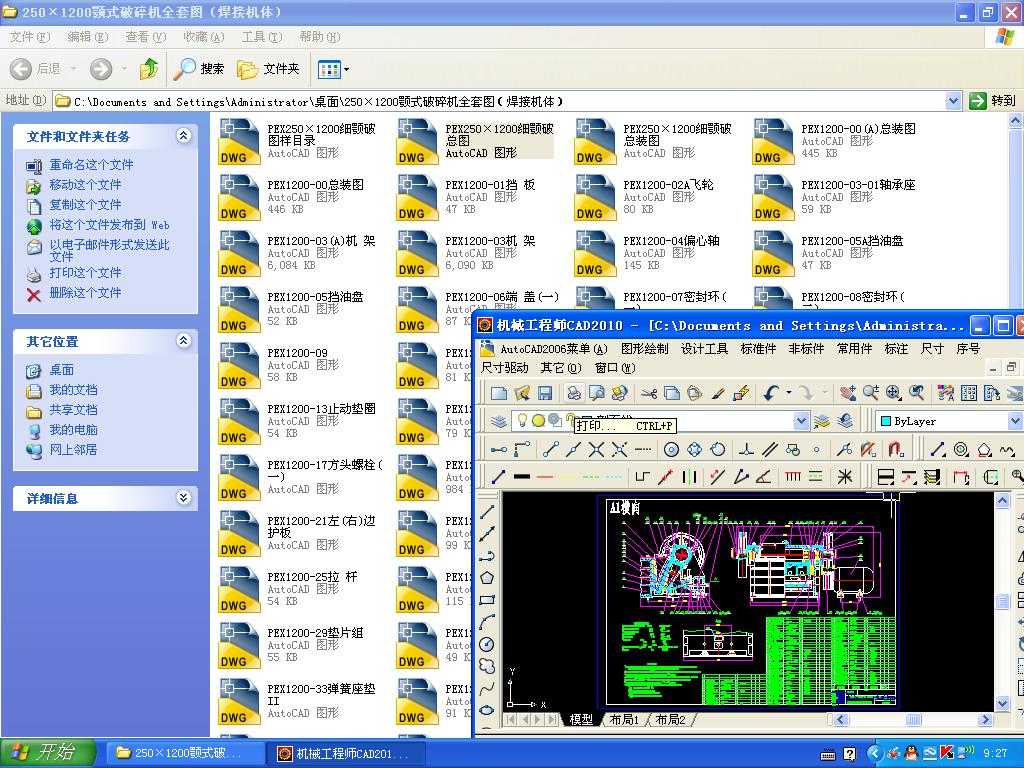Click the Layer Previous icon

pyautogui.click(x=845, y=421)
